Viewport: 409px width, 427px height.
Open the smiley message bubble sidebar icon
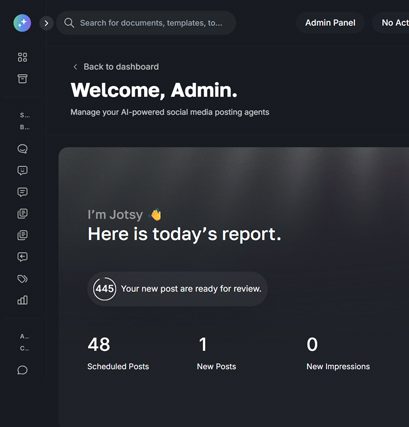pos(22,170)
